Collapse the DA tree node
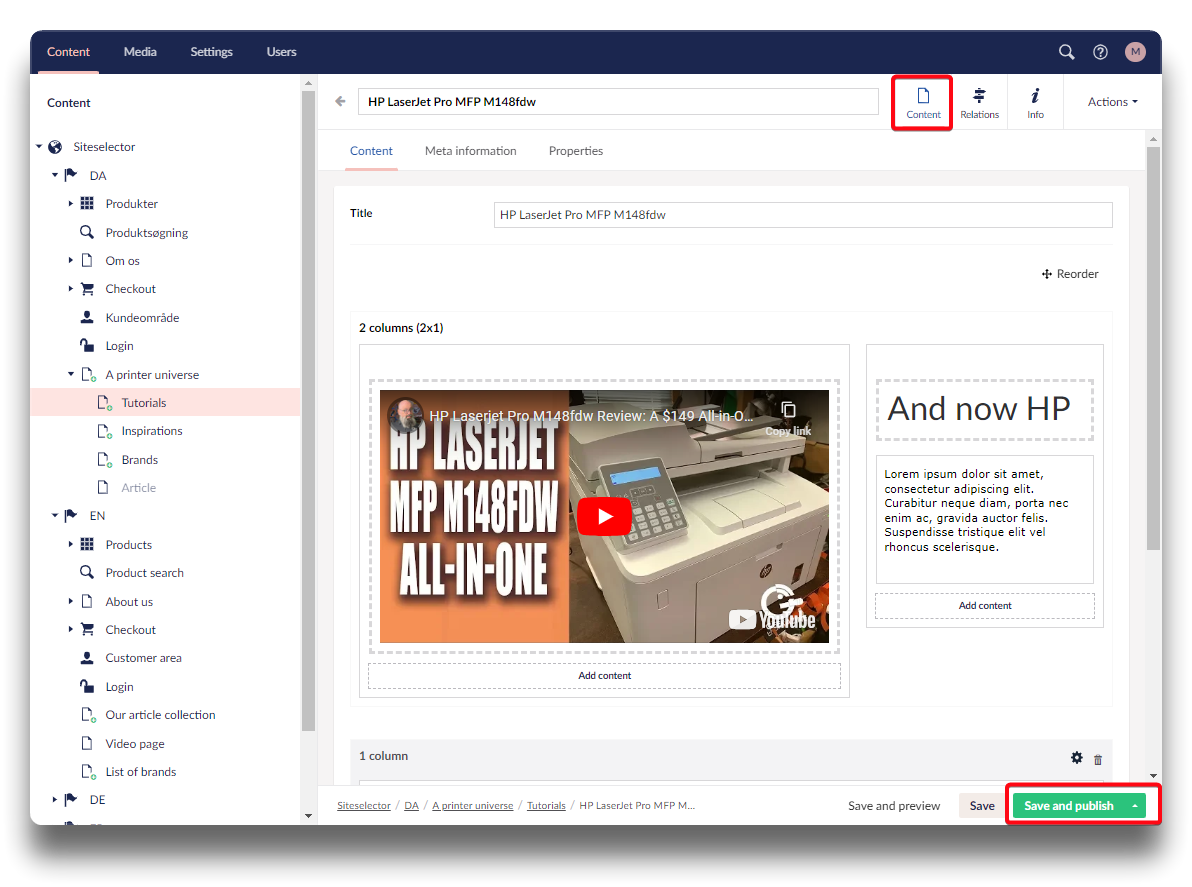Image resolution: width=1192 pixels, height=887 pixels. [x=55, y=175]
